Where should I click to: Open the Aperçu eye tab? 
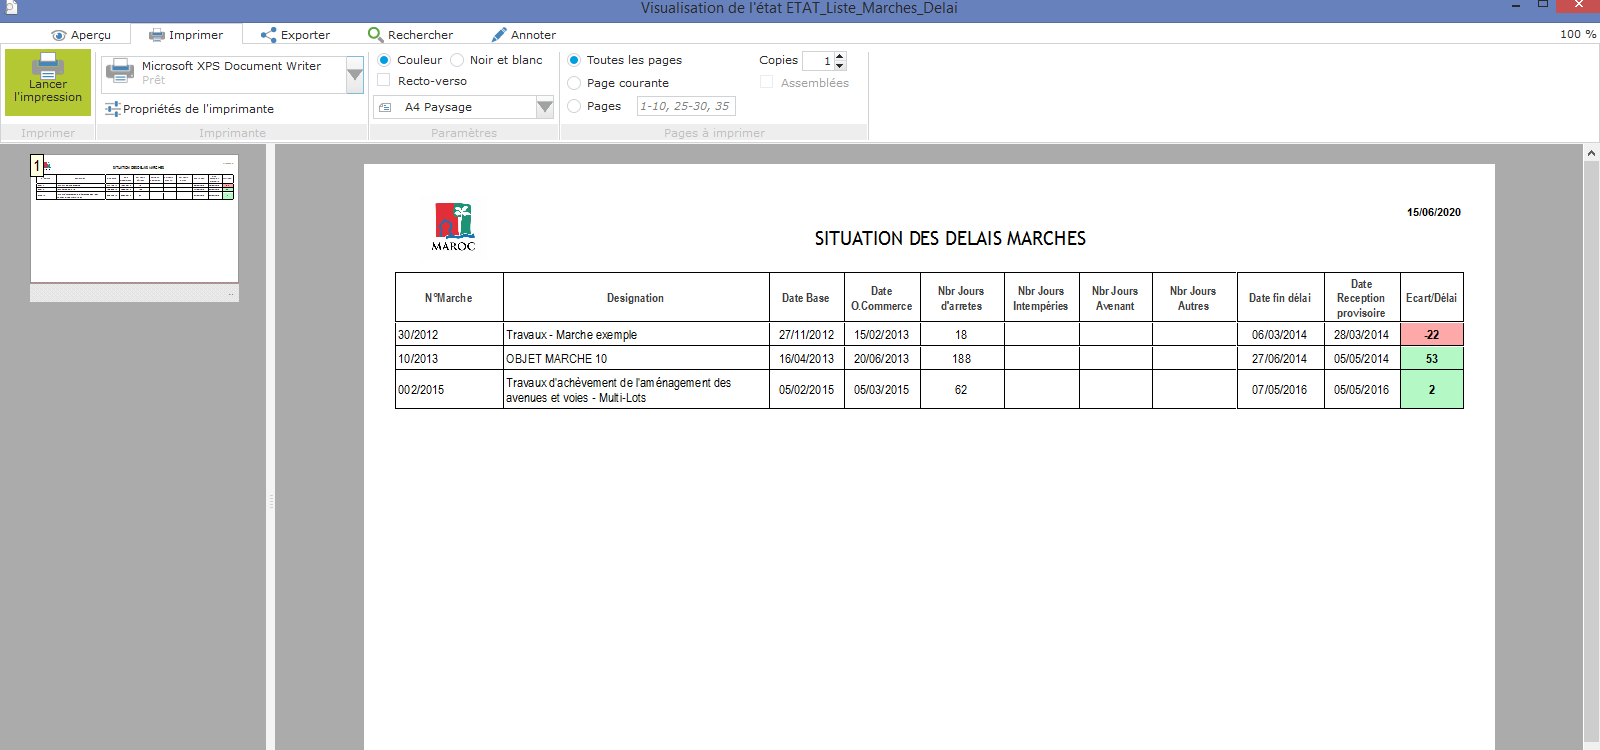pos(81,35)
